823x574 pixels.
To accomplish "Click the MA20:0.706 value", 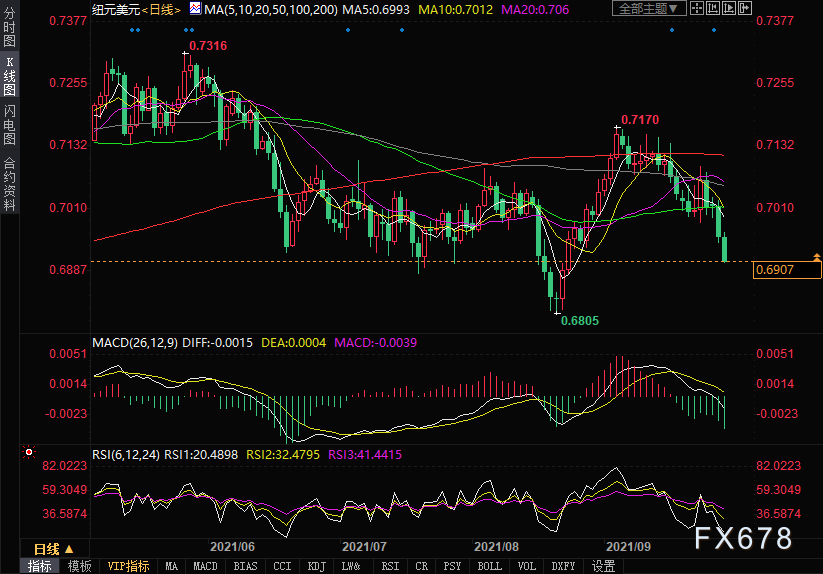I will pyautogui.click(x=535, y=9).
